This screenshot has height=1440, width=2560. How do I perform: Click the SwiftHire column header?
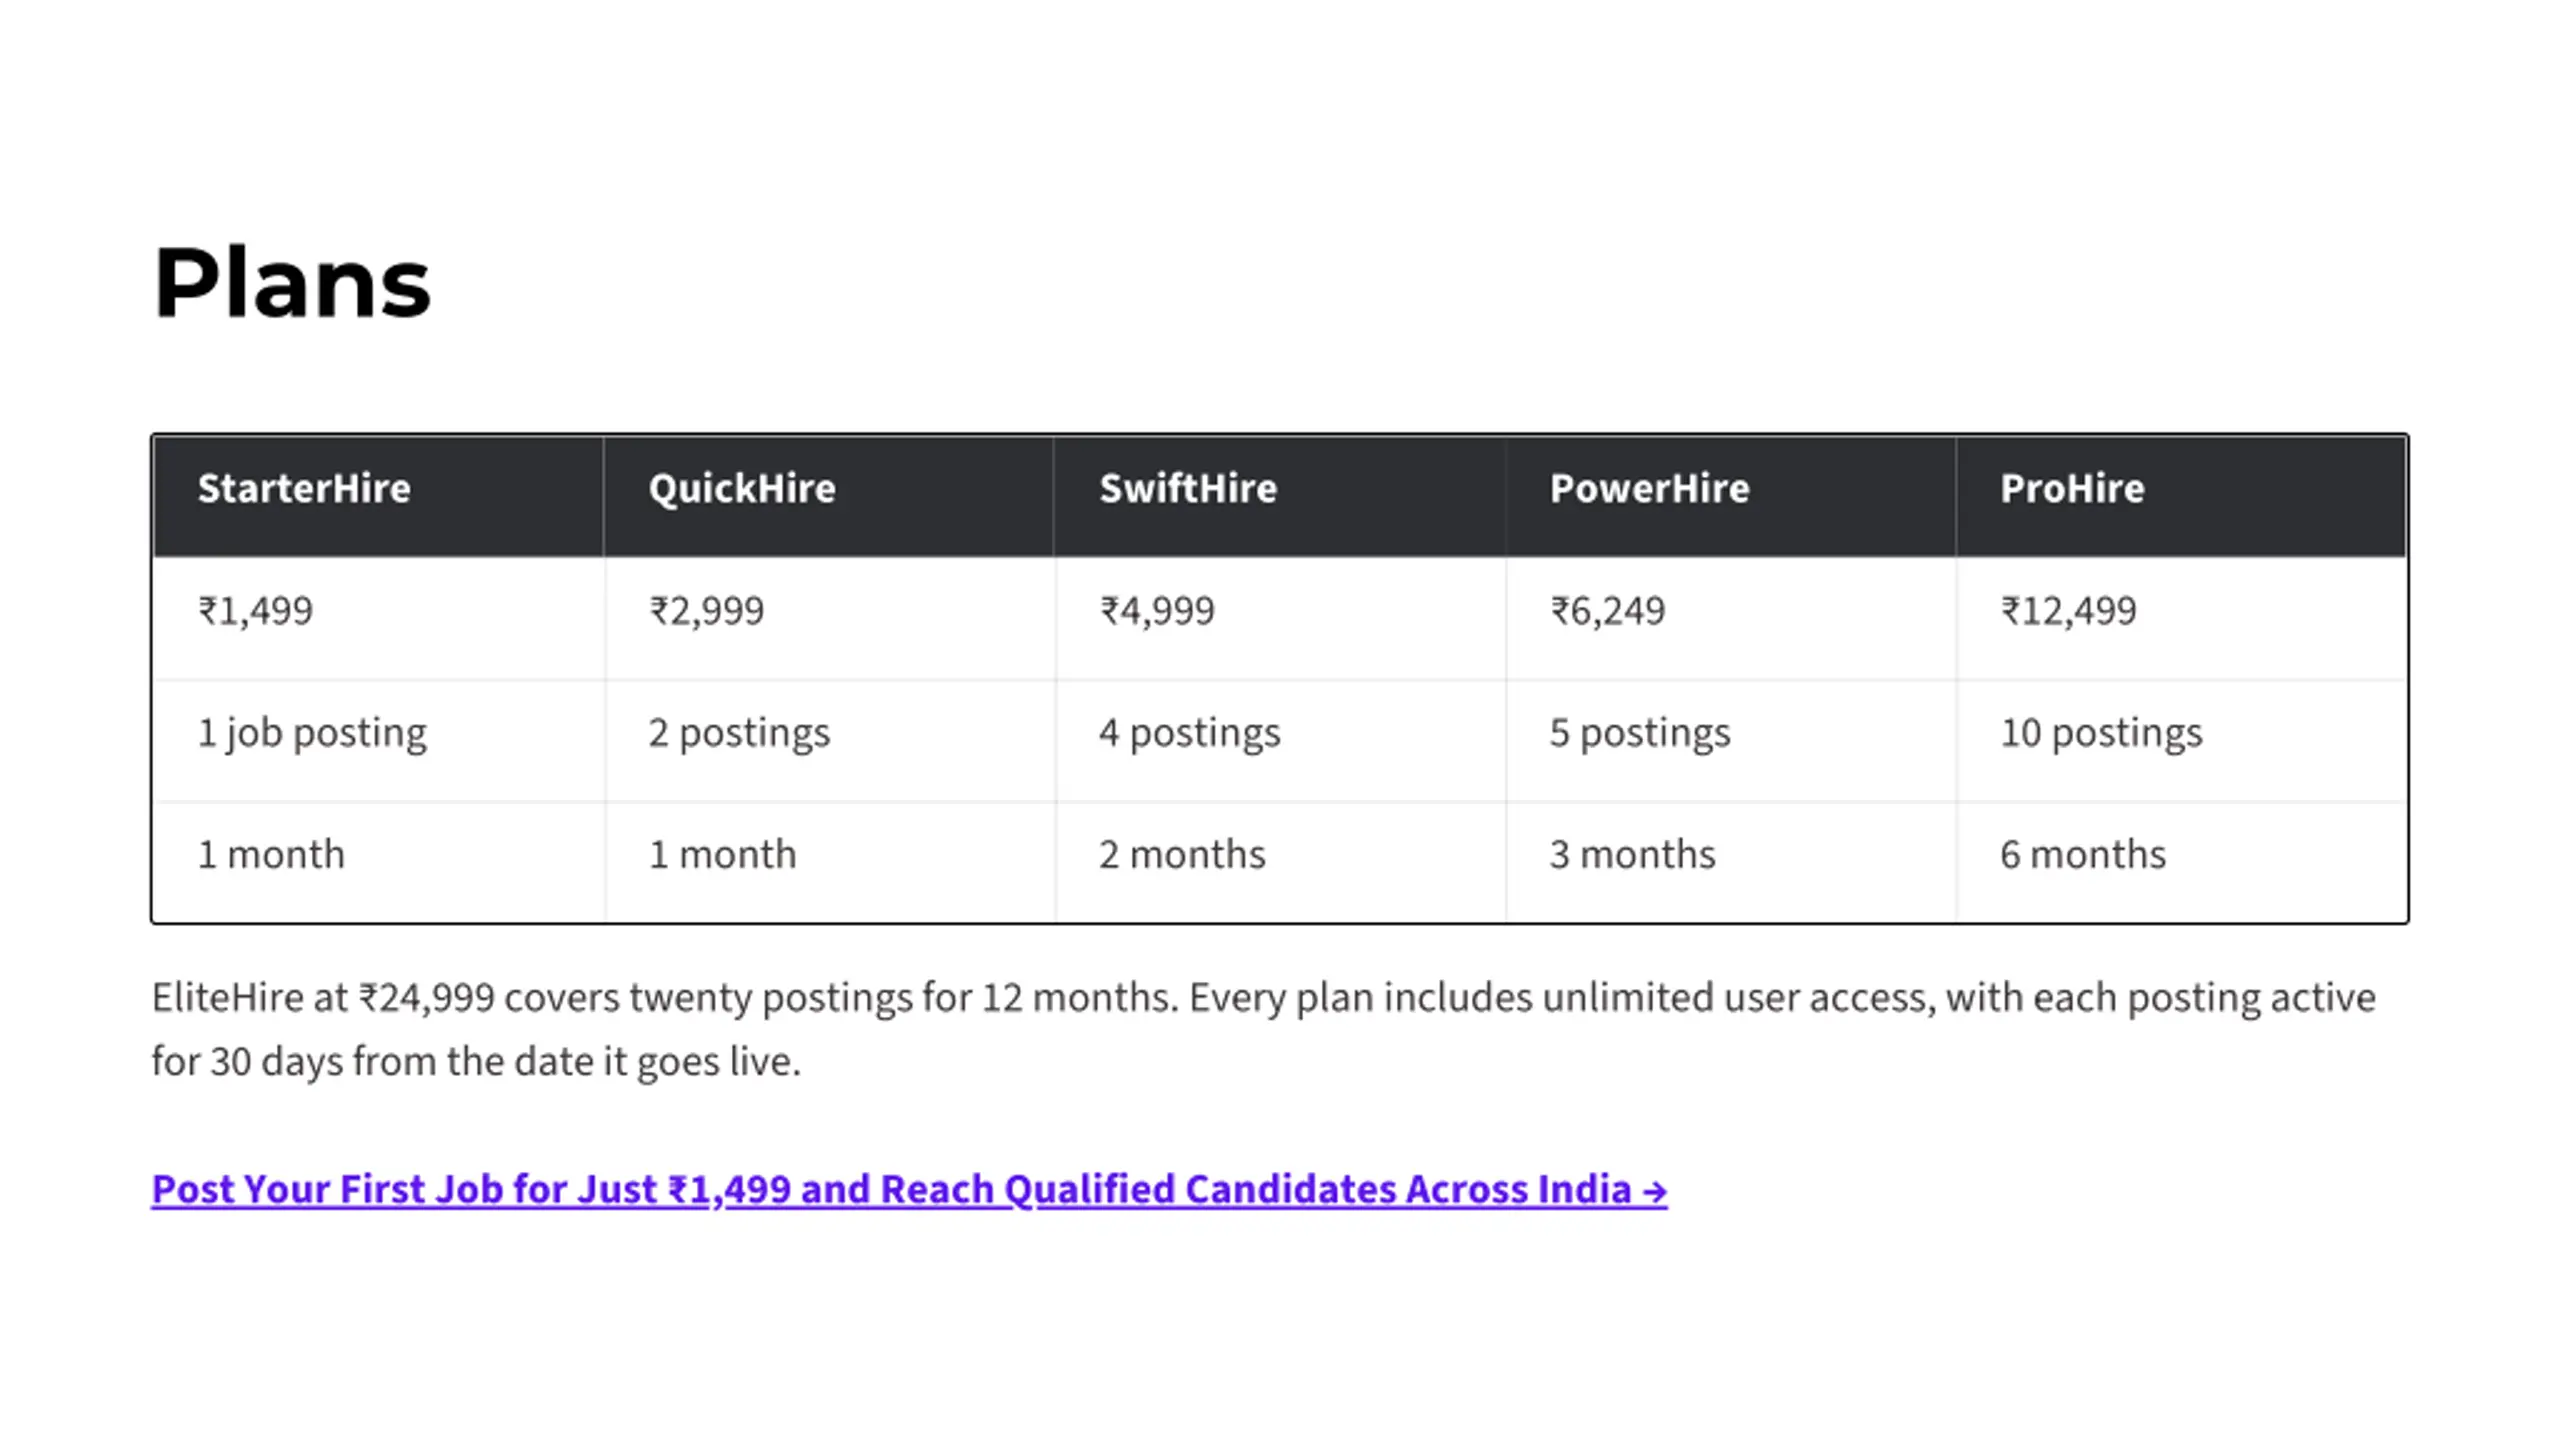tap(1280, 496)
